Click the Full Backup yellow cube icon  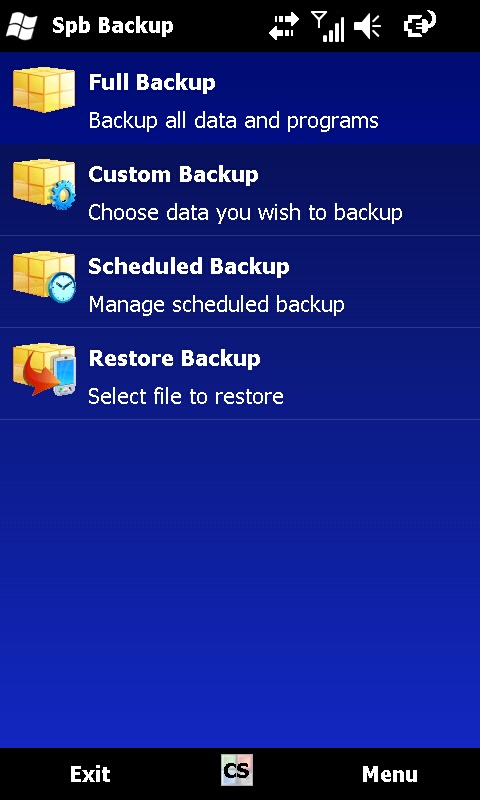click(x=44, y=90)
